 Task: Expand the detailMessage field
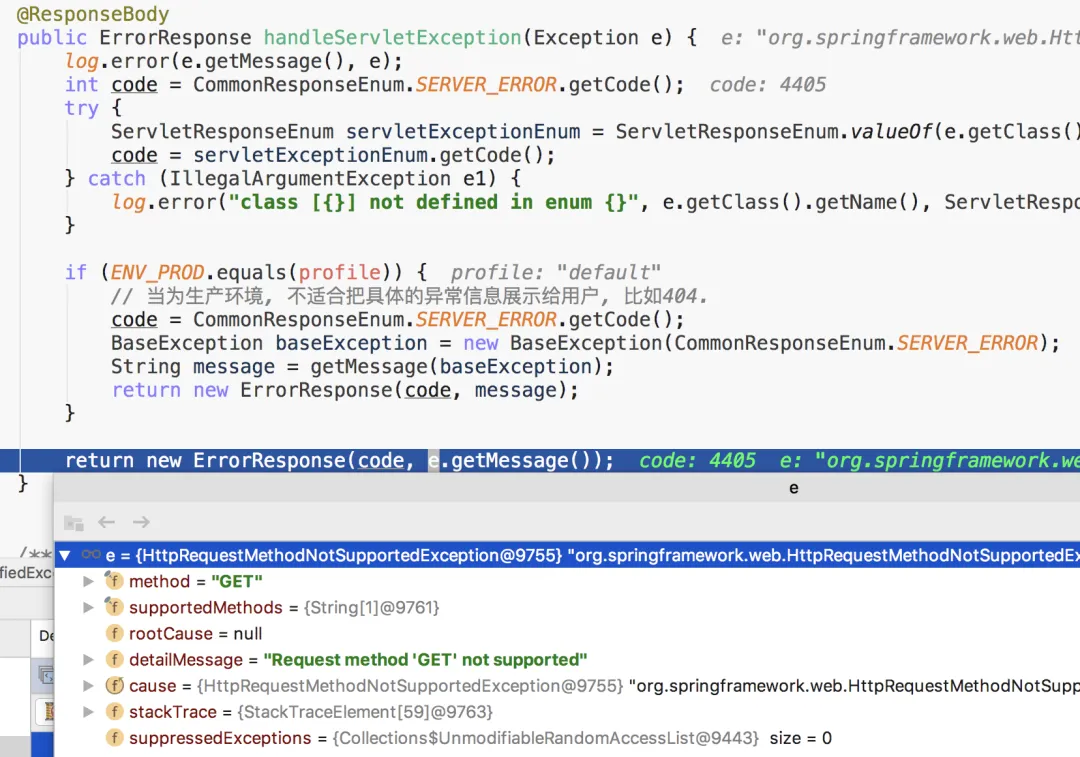click(88, 660)
